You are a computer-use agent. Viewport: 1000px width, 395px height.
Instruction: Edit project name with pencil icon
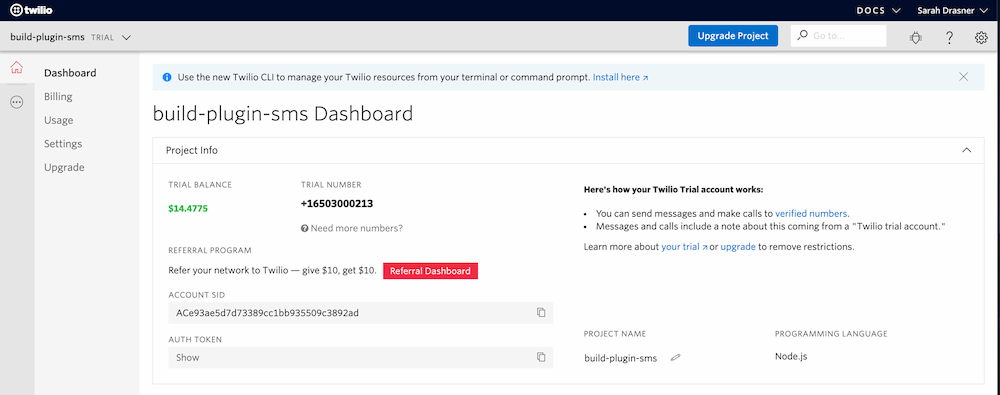pos(675,358)
